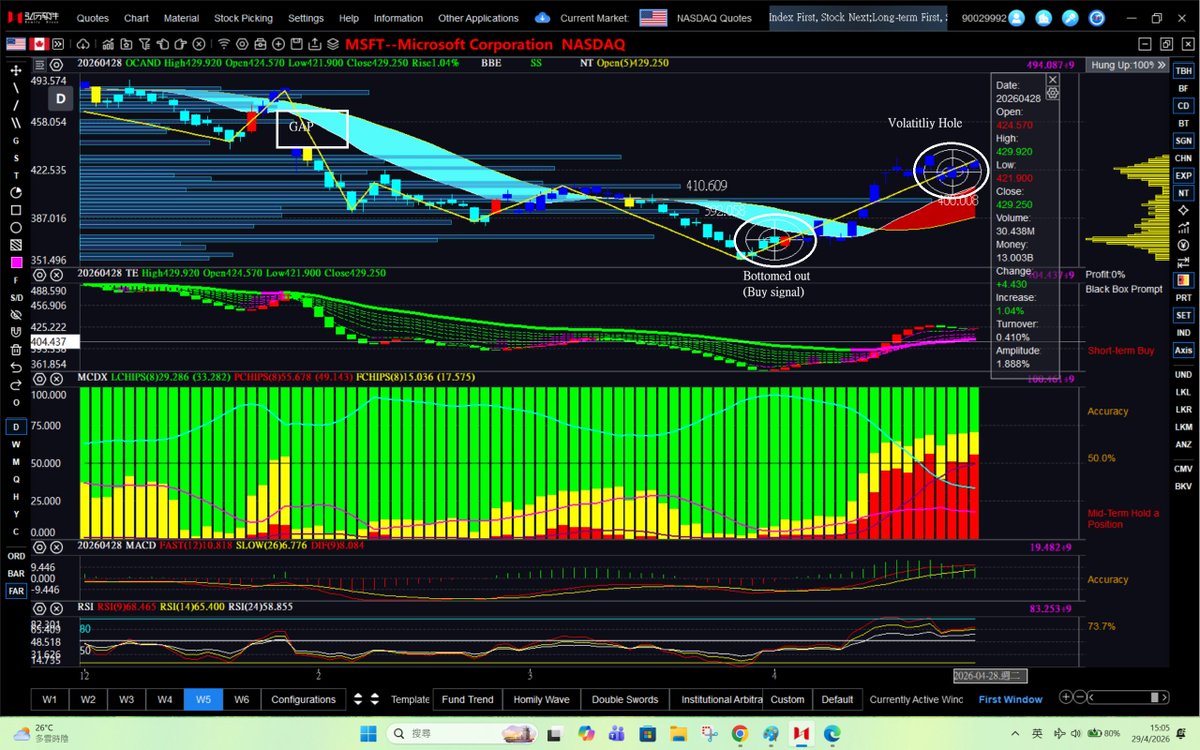Click the upload export toolbar icon
This screenshot has width=1200, height=750.
point(314,44)
